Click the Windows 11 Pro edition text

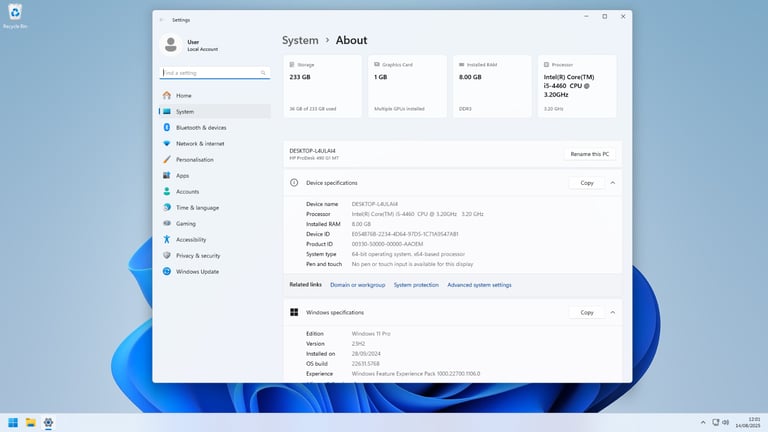point(371,334)
